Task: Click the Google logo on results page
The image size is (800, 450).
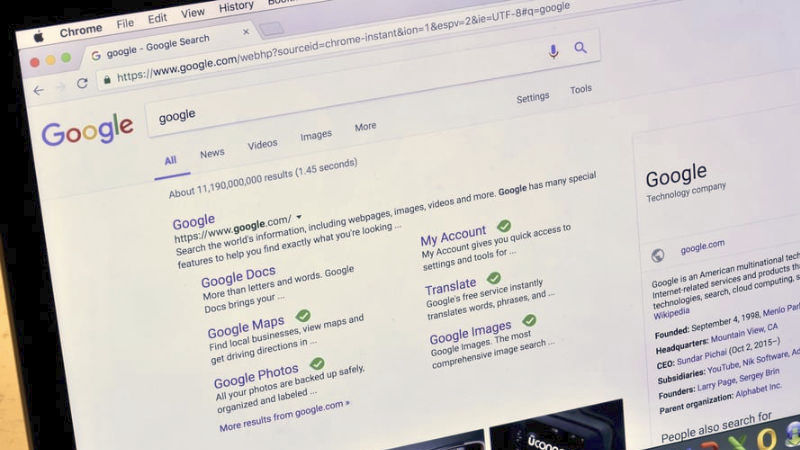Action: tap(88, 130)
